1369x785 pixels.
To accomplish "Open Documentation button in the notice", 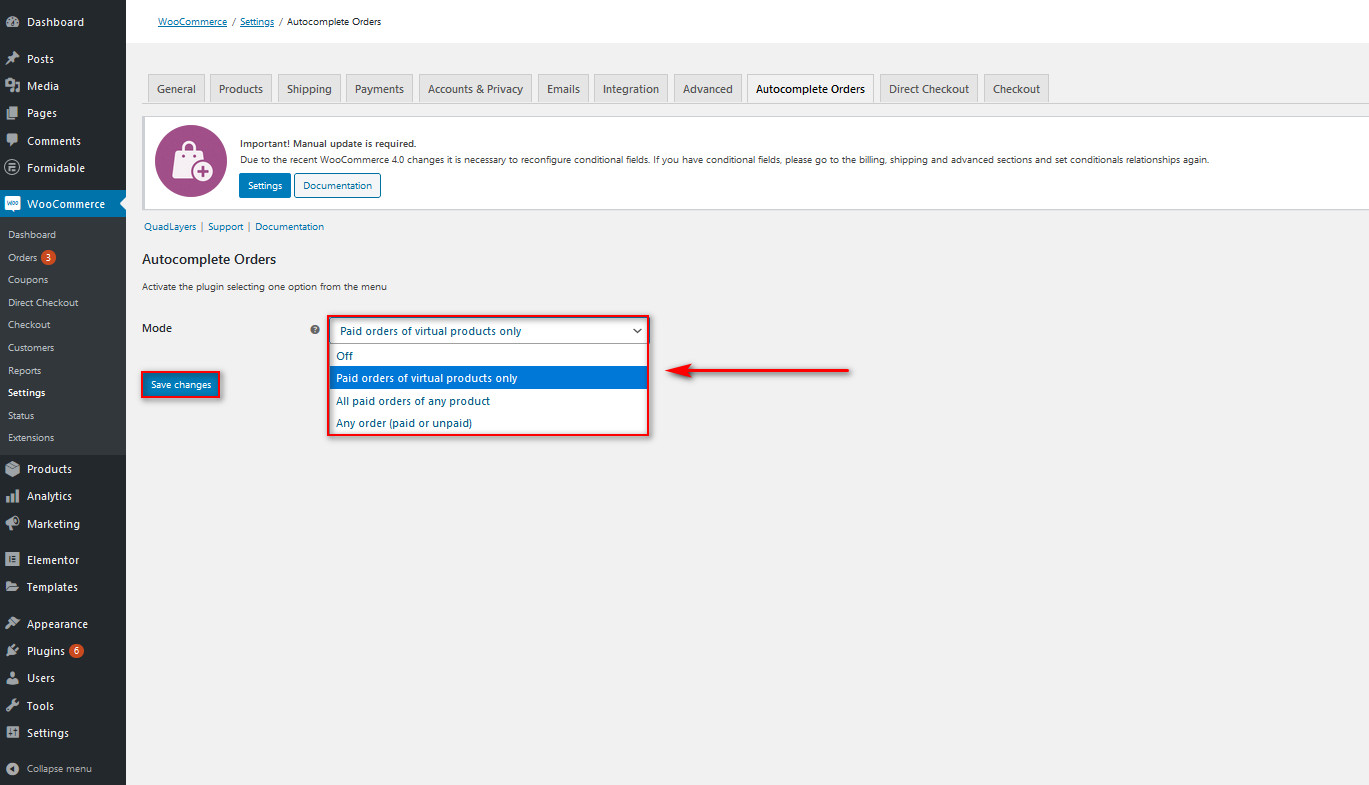I will [337, 186].
